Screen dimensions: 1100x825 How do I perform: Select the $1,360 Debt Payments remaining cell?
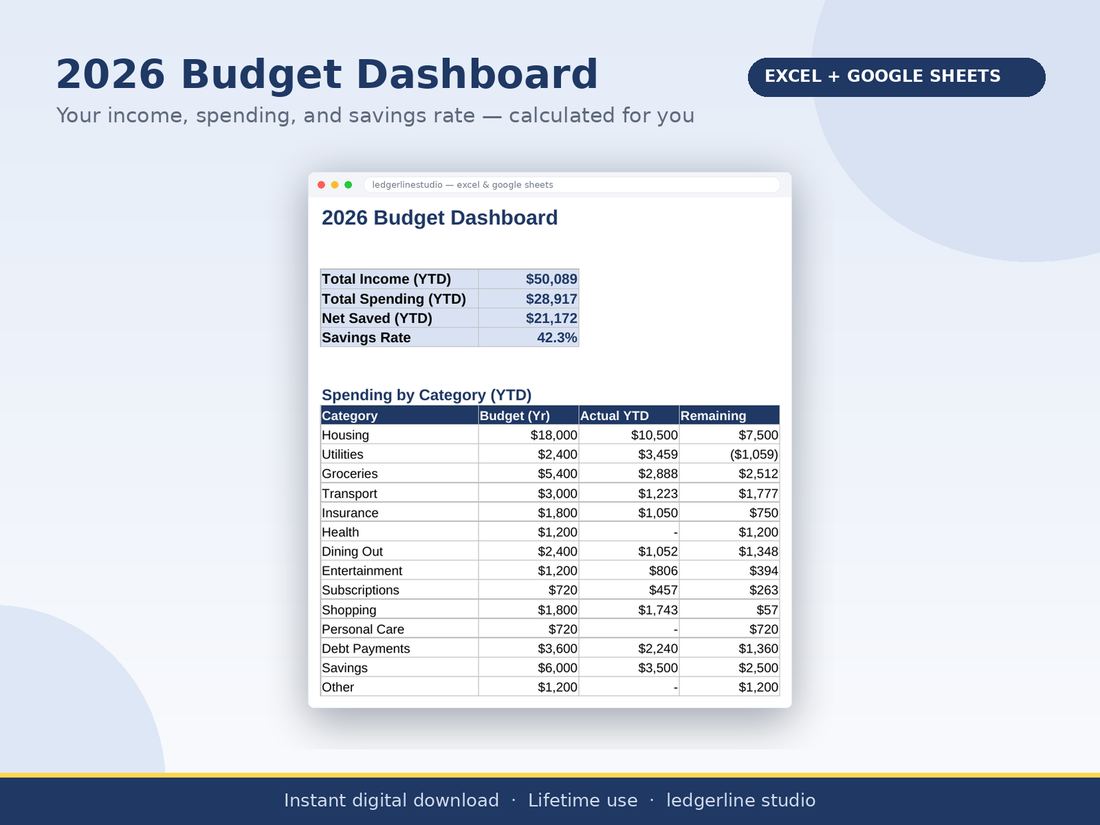pyautogui.click(x=730, y=648)
